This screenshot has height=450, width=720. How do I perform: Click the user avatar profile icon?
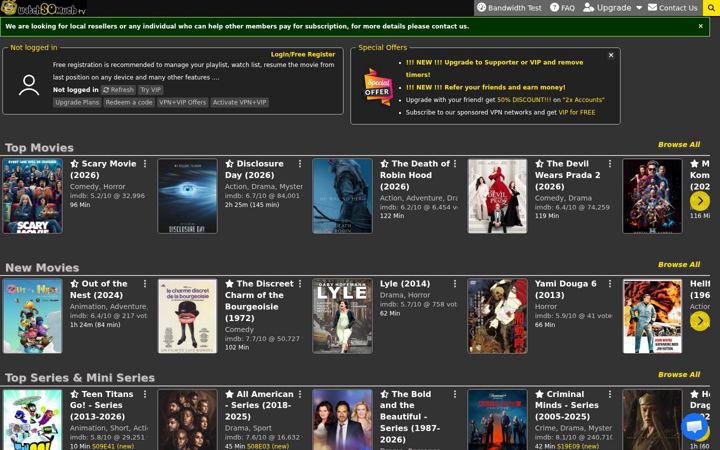[29, 85]
